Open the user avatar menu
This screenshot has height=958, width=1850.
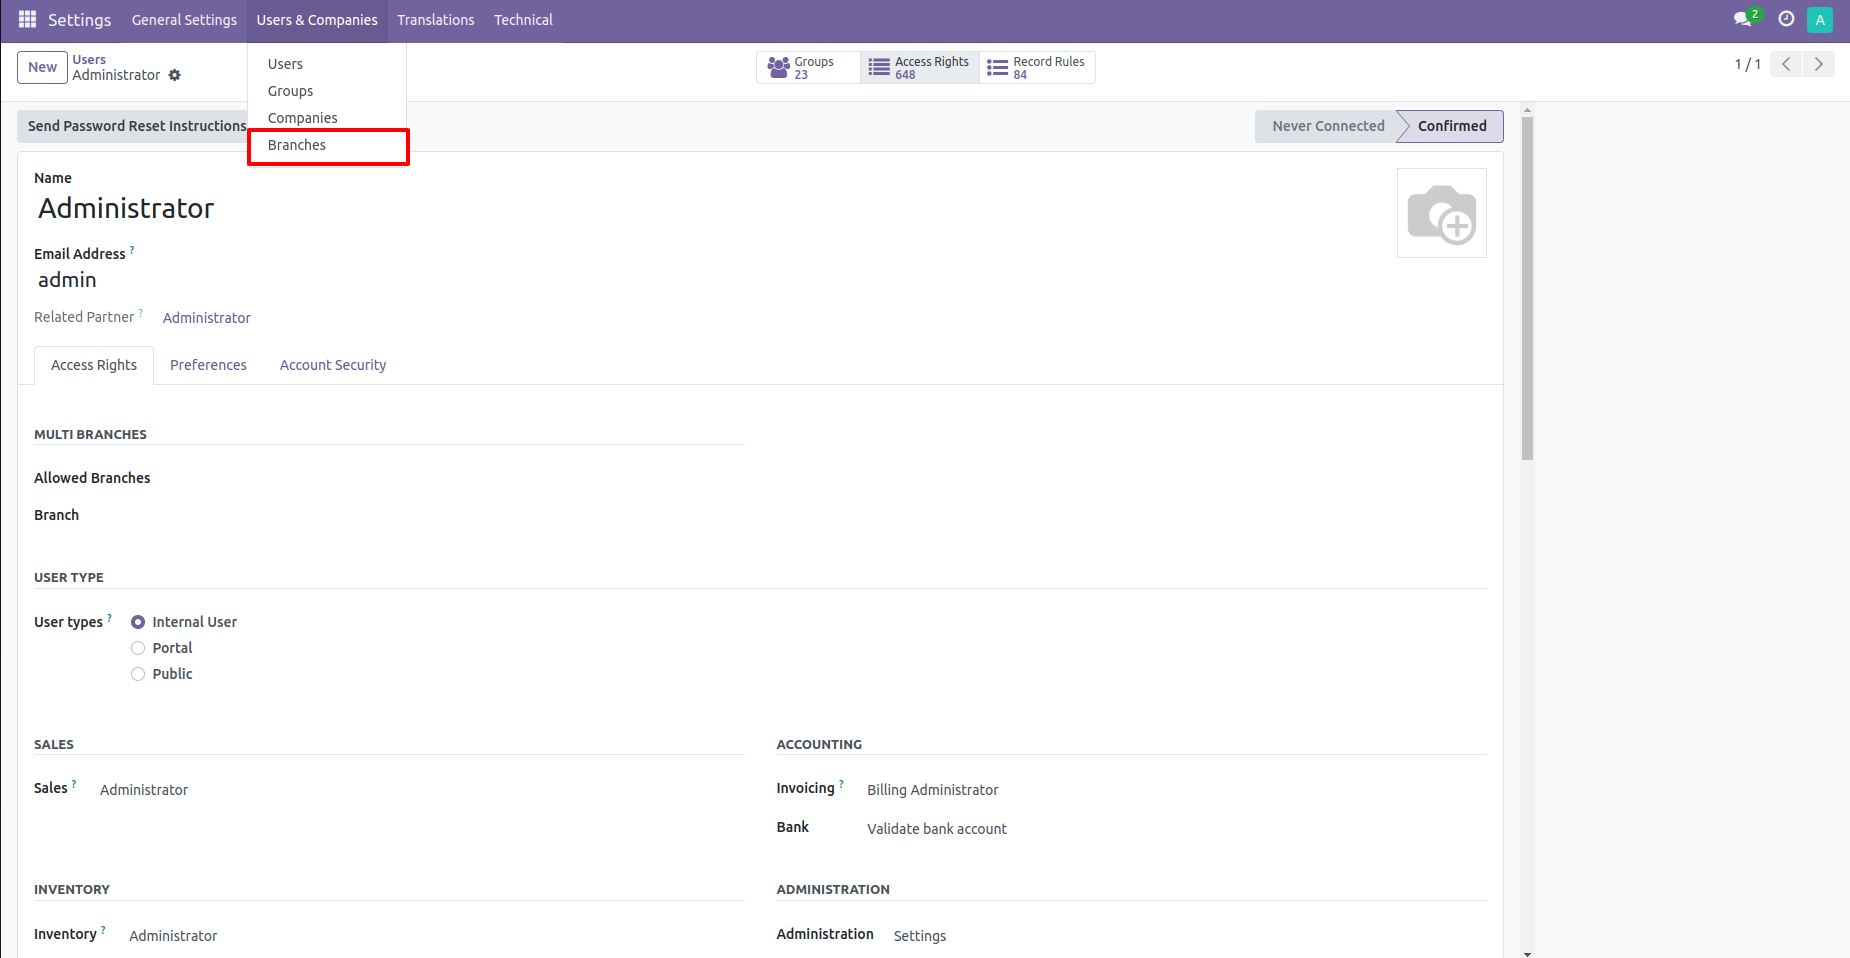[1819, 19]
